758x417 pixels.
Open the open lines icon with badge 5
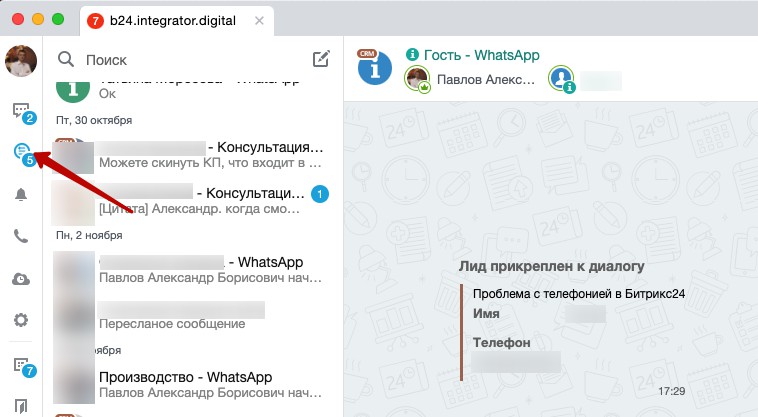pyautogui.click(x=24, y=154)
